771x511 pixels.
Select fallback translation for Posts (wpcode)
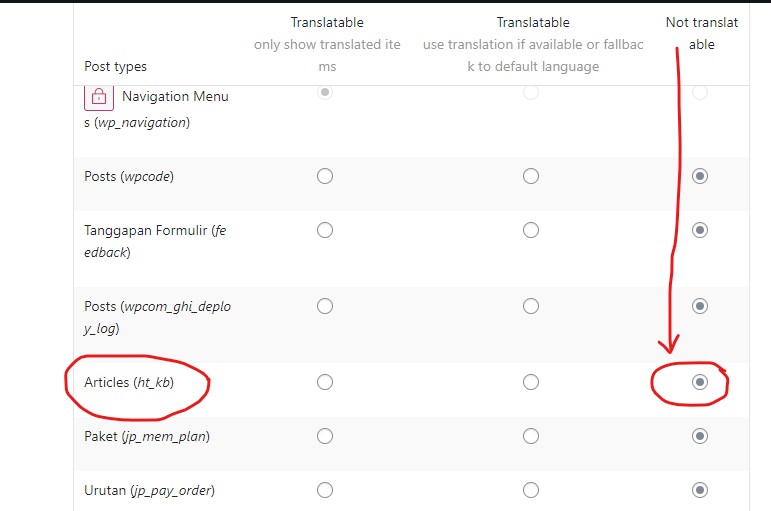coord(531,176)
